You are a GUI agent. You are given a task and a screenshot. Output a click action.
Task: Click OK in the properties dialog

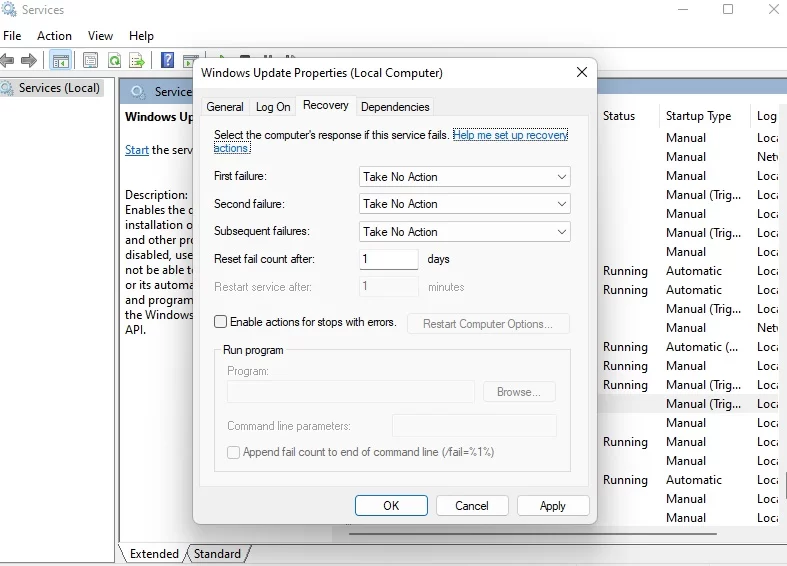pos(391,506)
